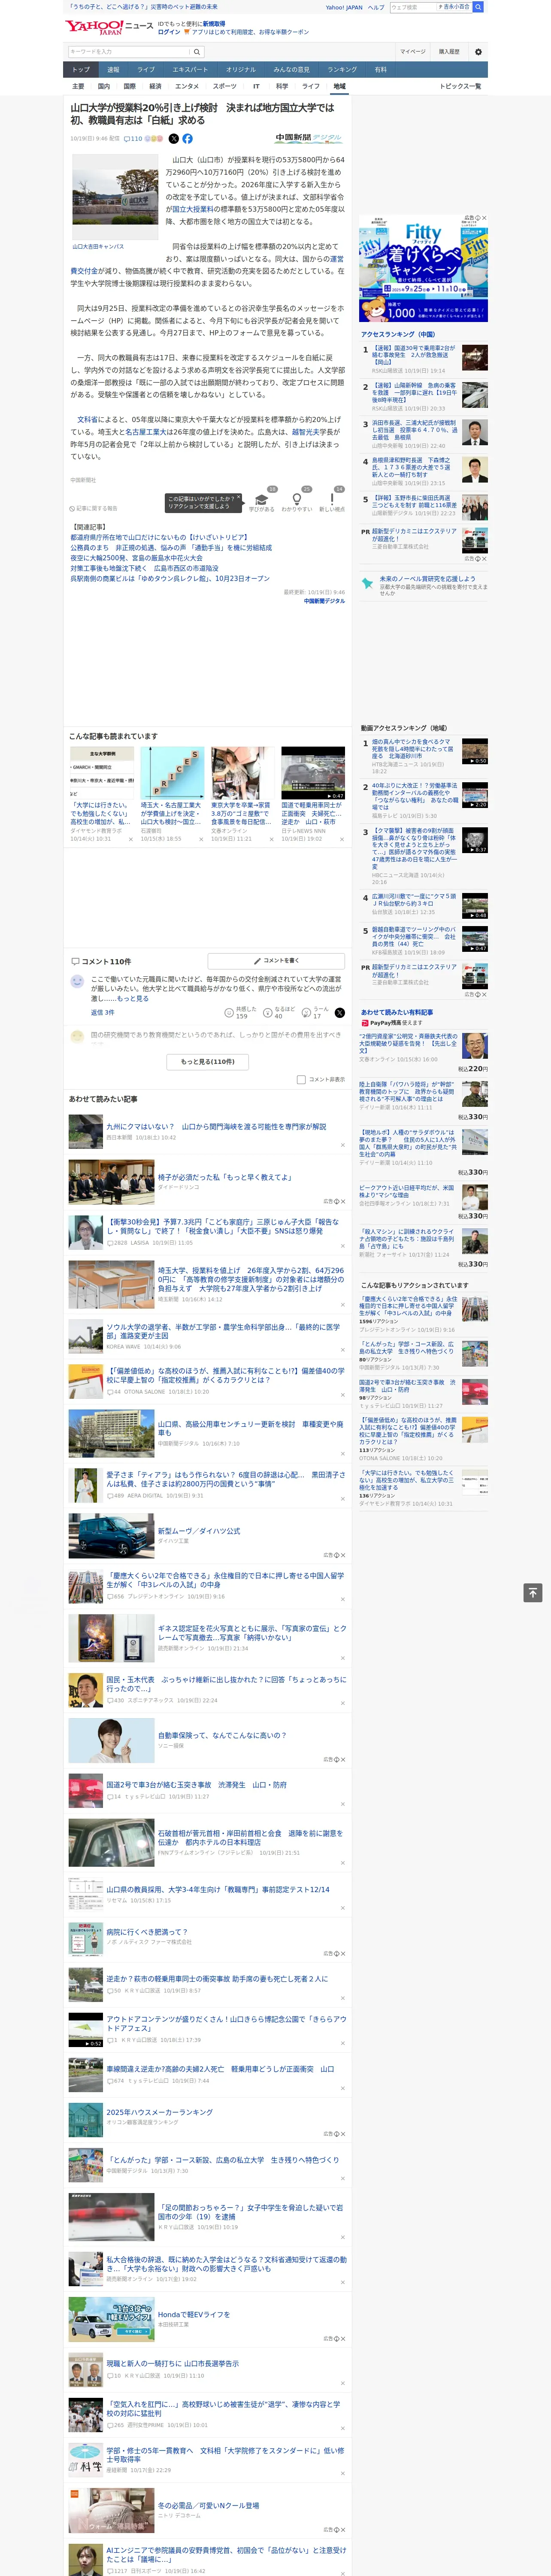The width and height of the screenshot is (551, 2576).
Task: Open the みんなの意見 tab
Action: point(292,70)
